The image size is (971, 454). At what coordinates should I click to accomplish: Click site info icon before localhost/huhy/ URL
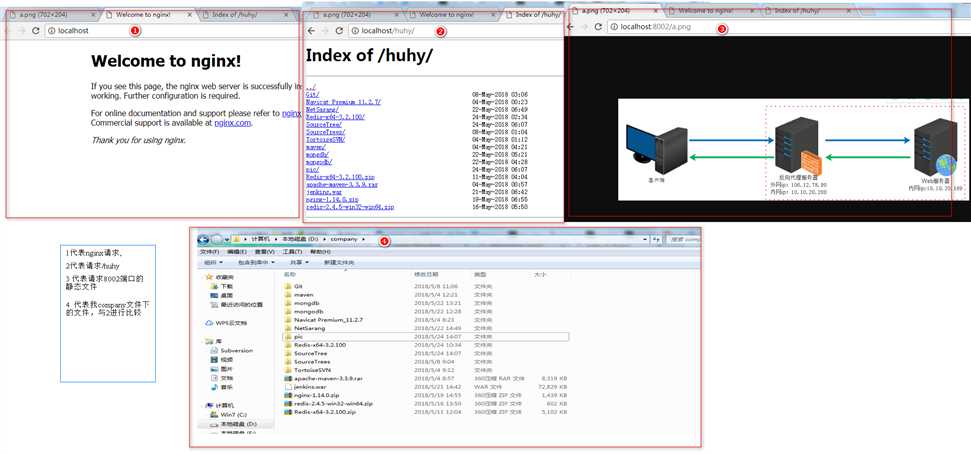(355, 30)
